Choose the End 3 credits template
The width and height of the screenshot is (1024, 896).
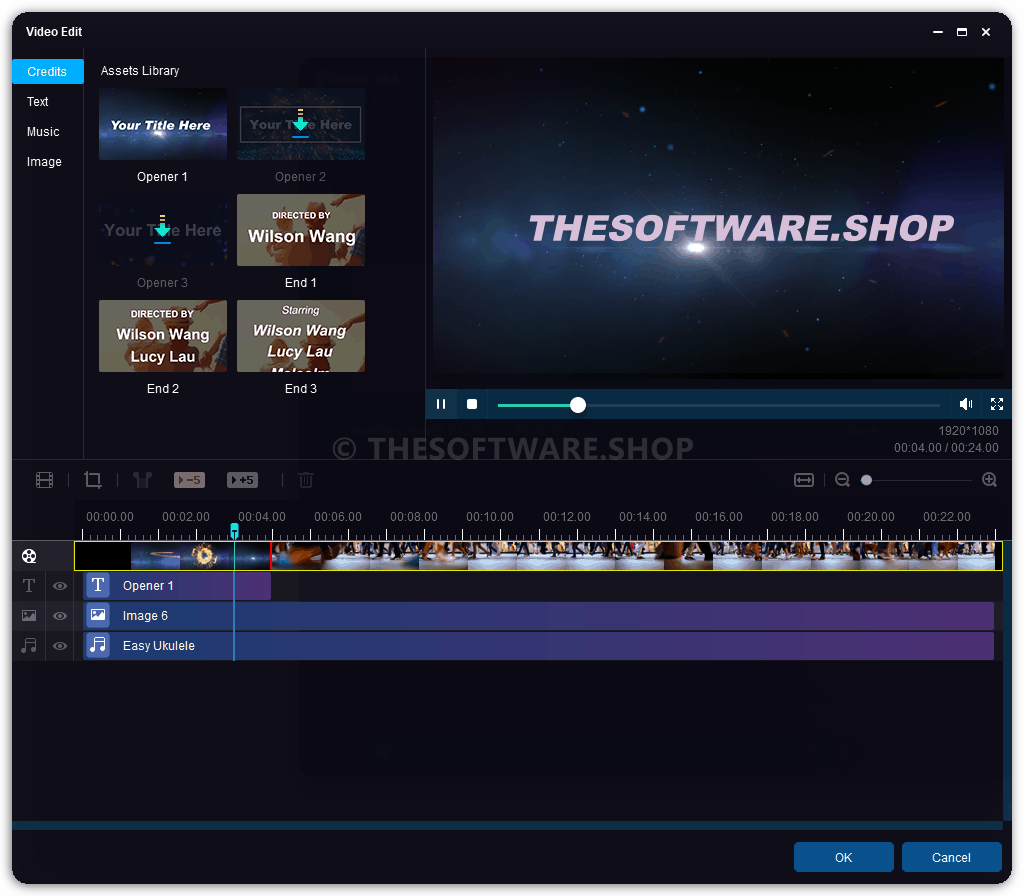click(x=300, y=336)
